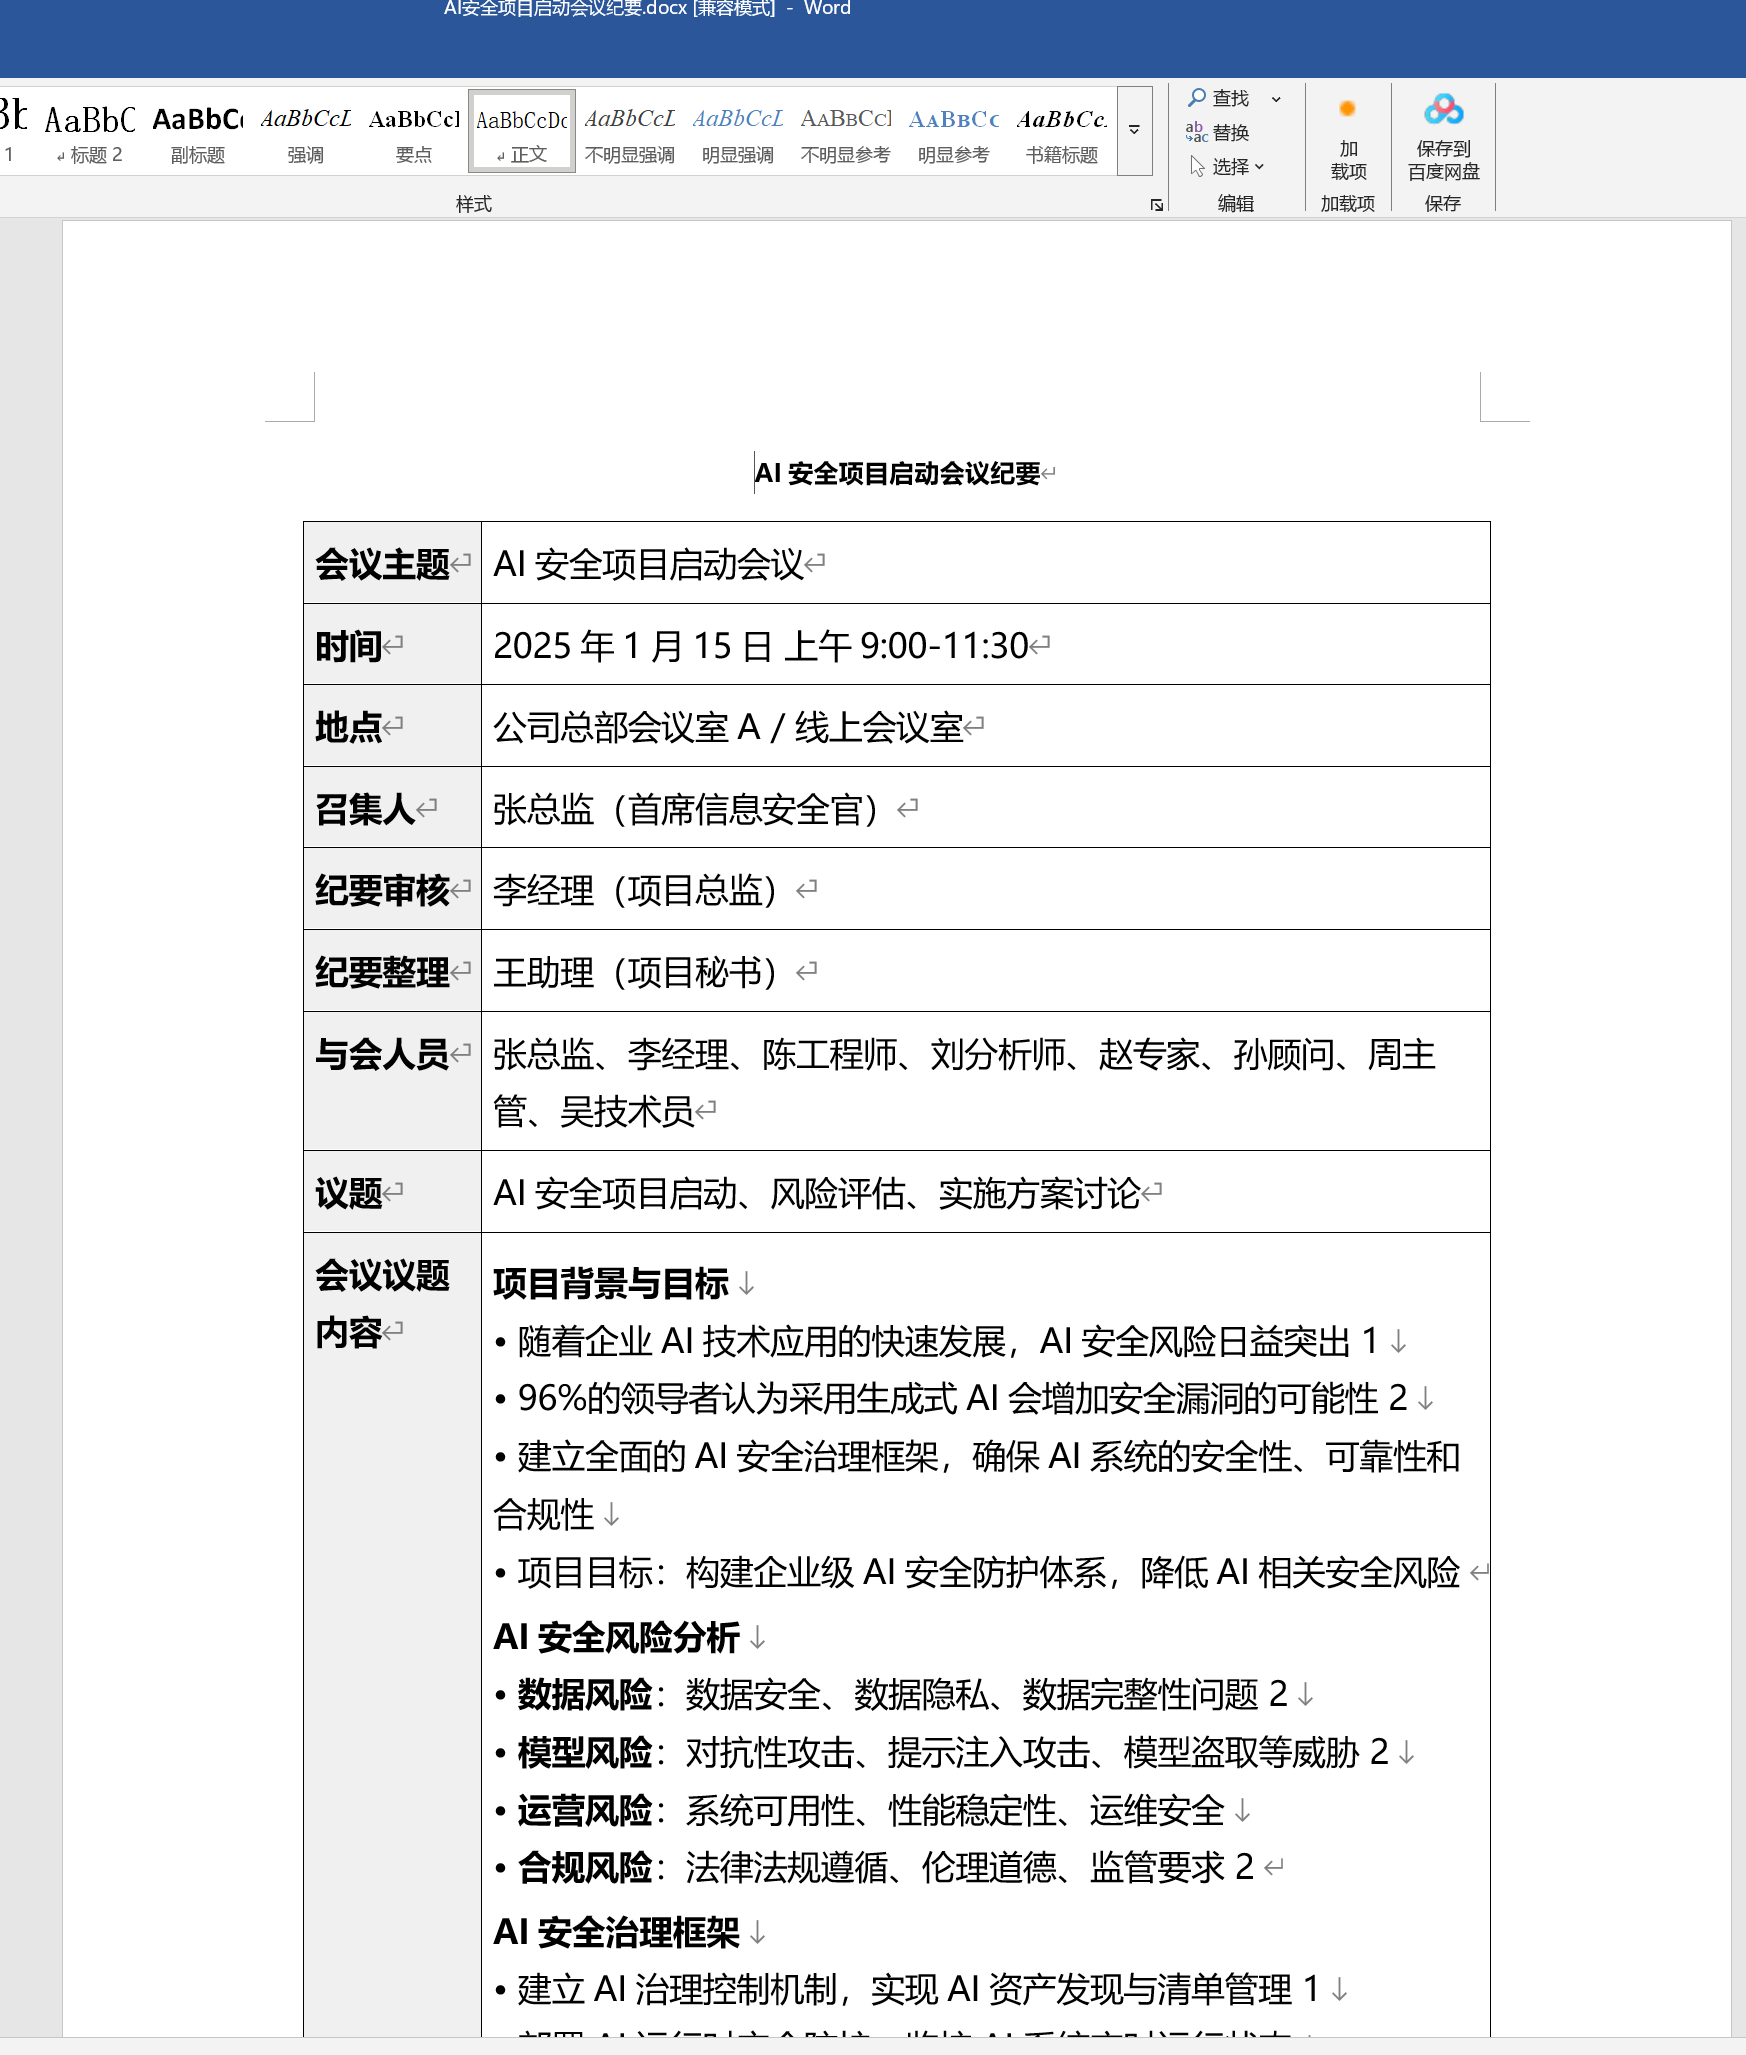
Task: Select the 正文 style
Action: pyautogui.click(x=522, y=131)
